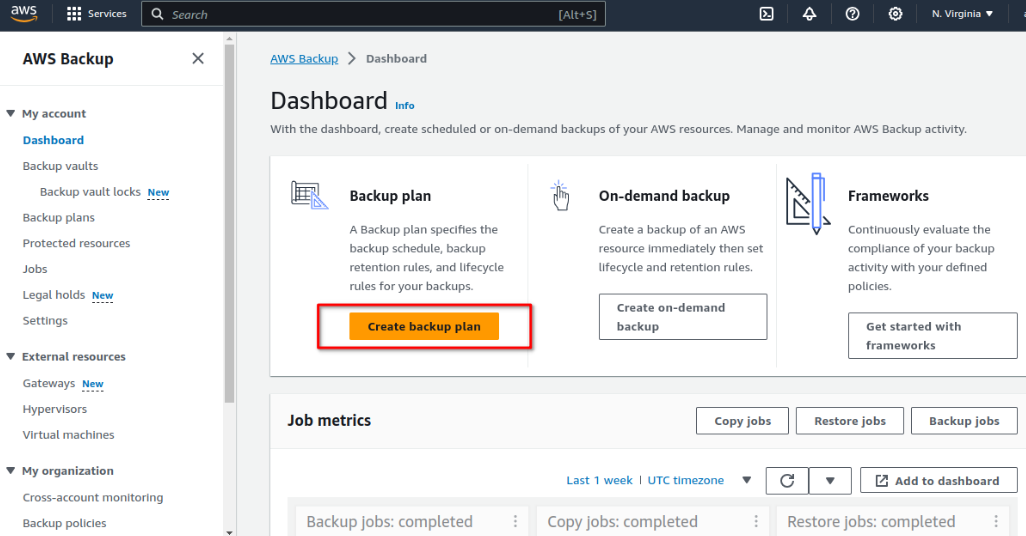
Task: Close the AWS Backup side navigation
Action: point(198,58)
